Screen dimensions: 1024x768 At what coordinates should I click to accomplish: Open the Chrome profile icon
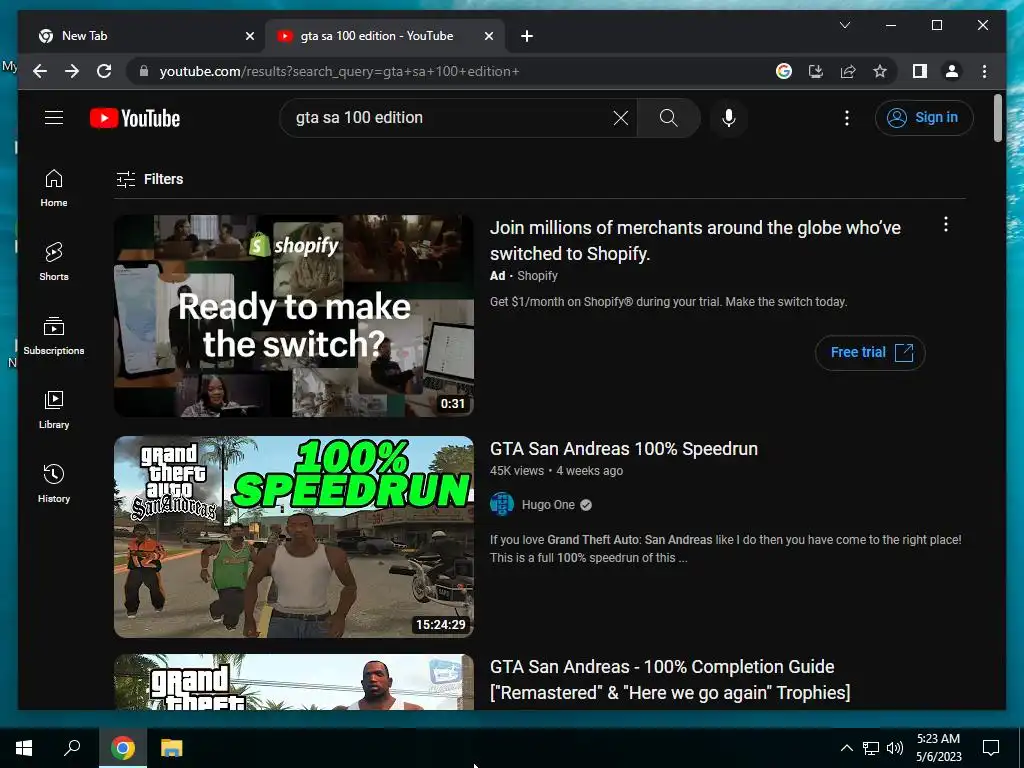click(952, 71)
